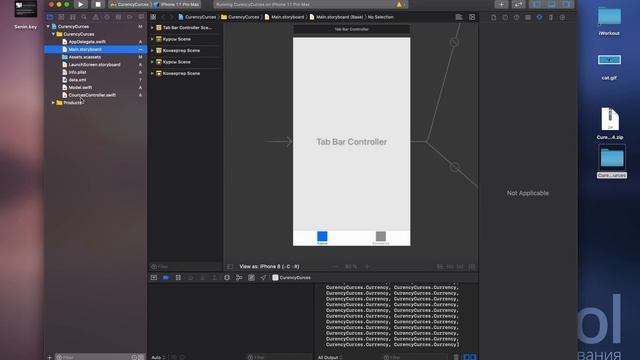Expand the first Курсы Scene
The width and height of the screenshot is (640, 360).
[152, 39]
